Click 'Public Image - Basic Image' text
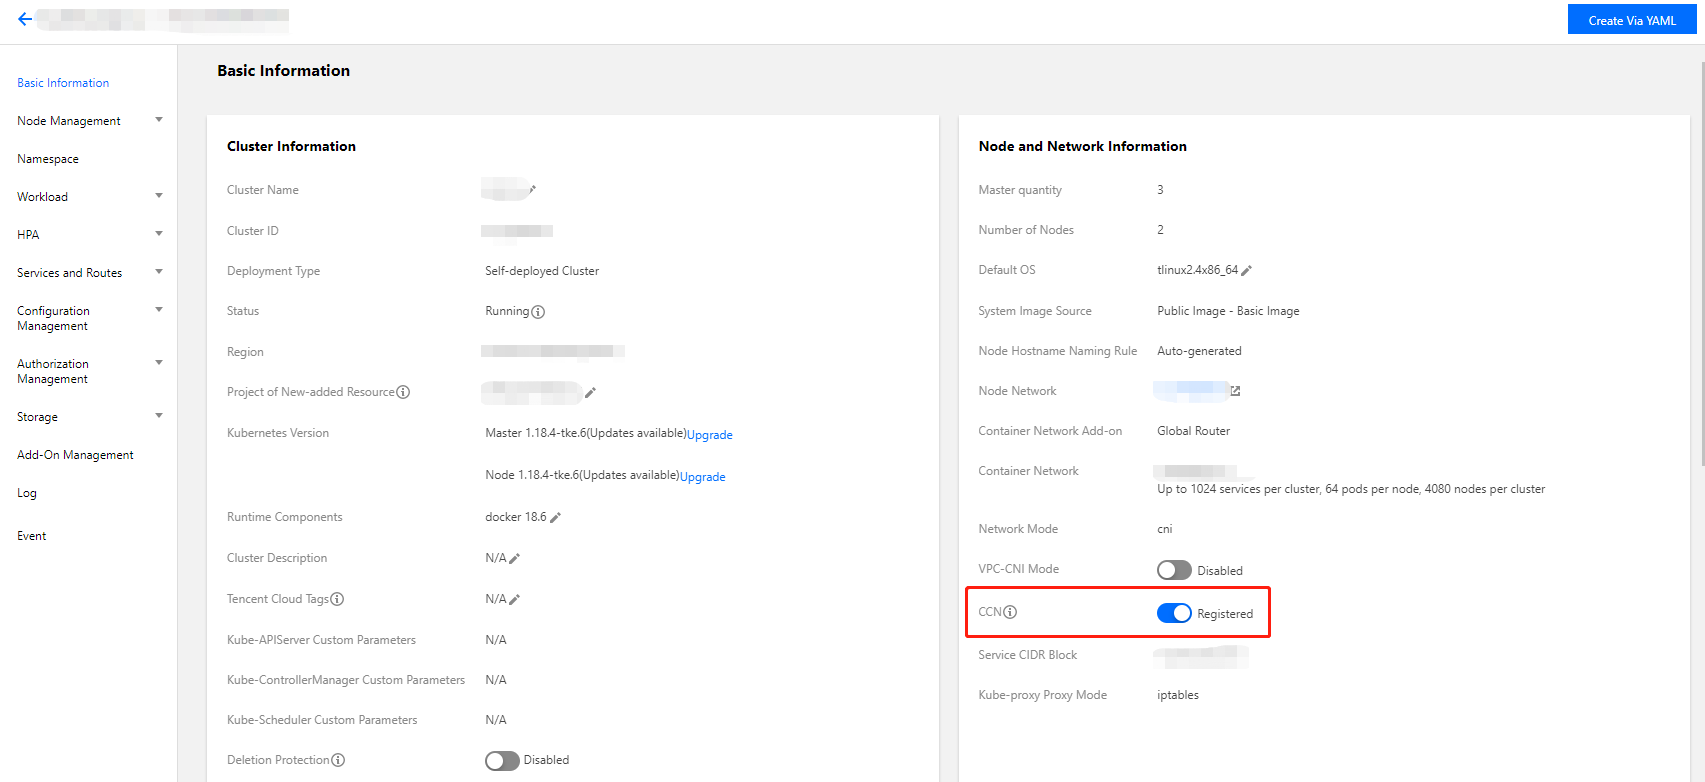 click(x=1228, y=311)
